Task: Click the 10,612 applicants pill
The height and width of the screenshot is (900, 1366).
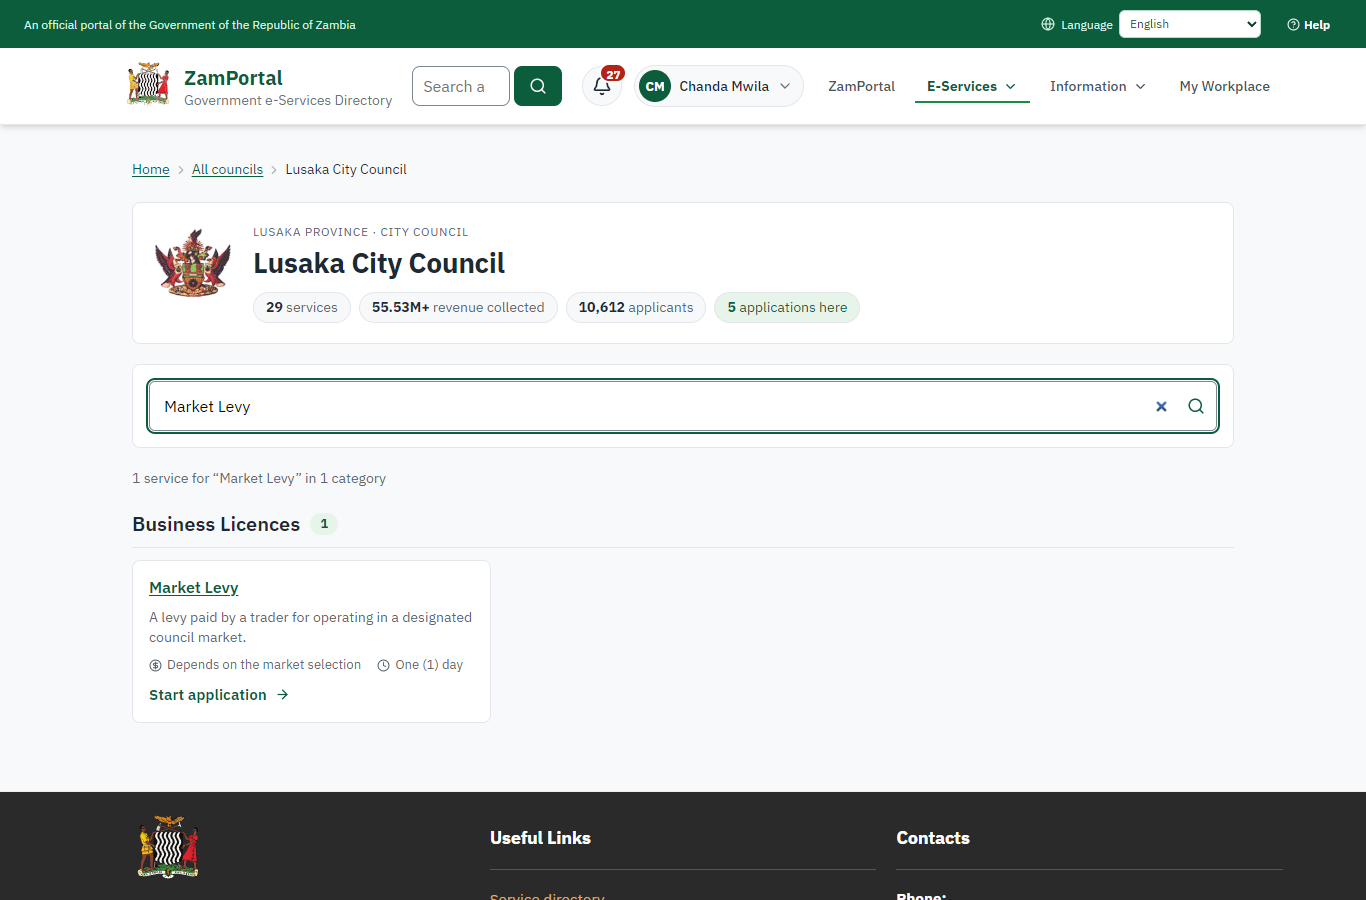Action: point(636,307)
